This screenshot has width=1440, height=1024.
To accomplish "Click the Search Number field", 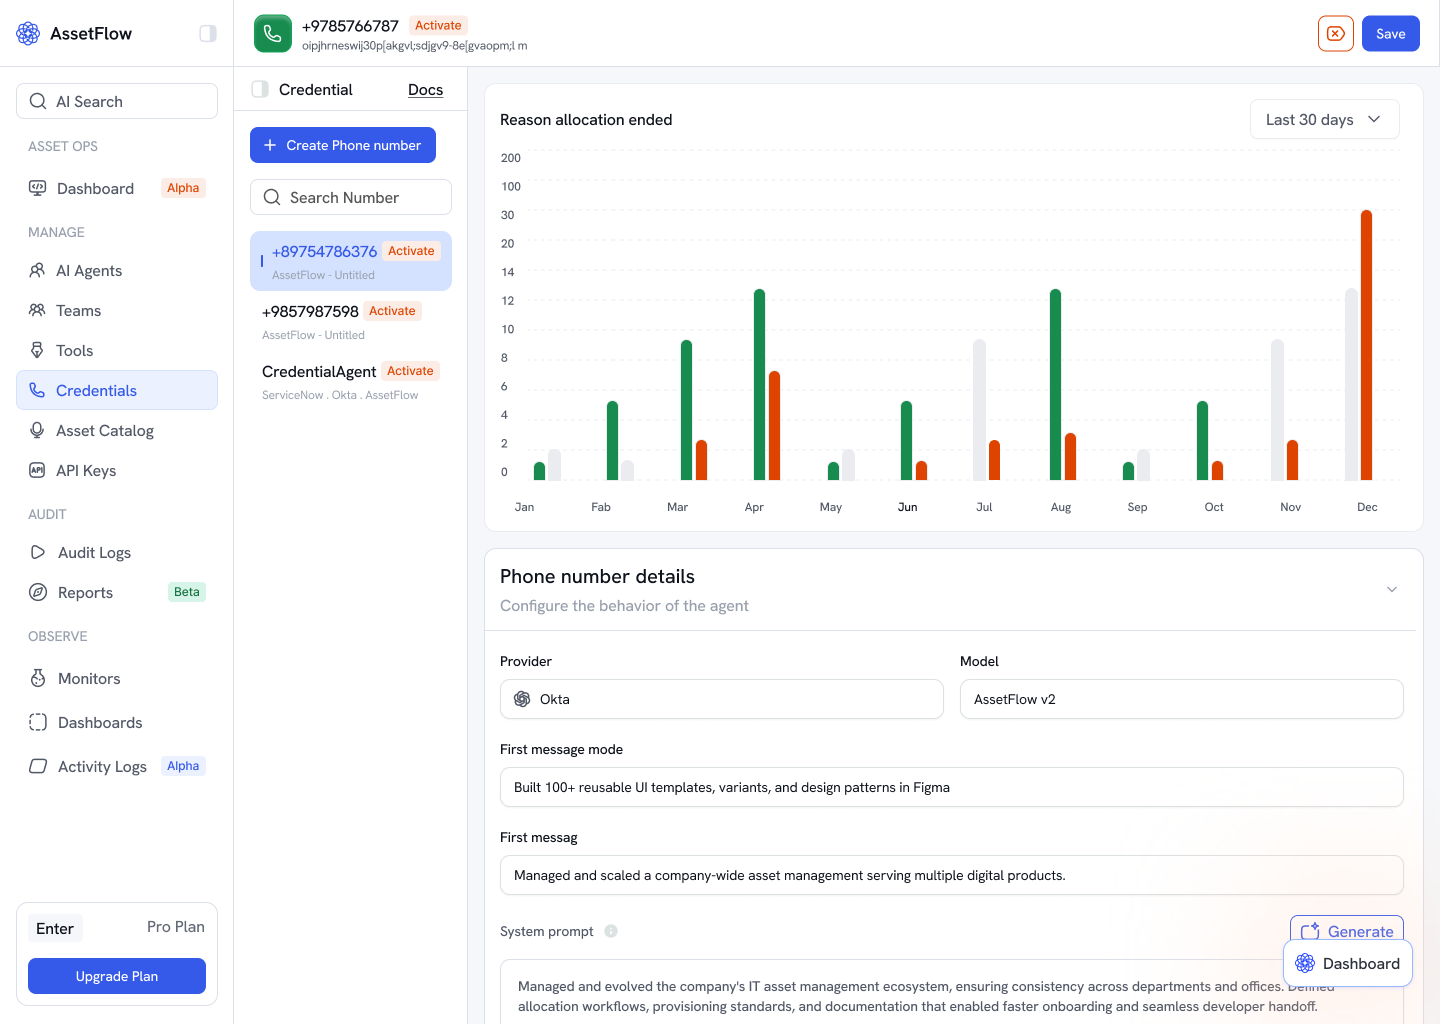I will pyautogui.click(x=351, y=197).
